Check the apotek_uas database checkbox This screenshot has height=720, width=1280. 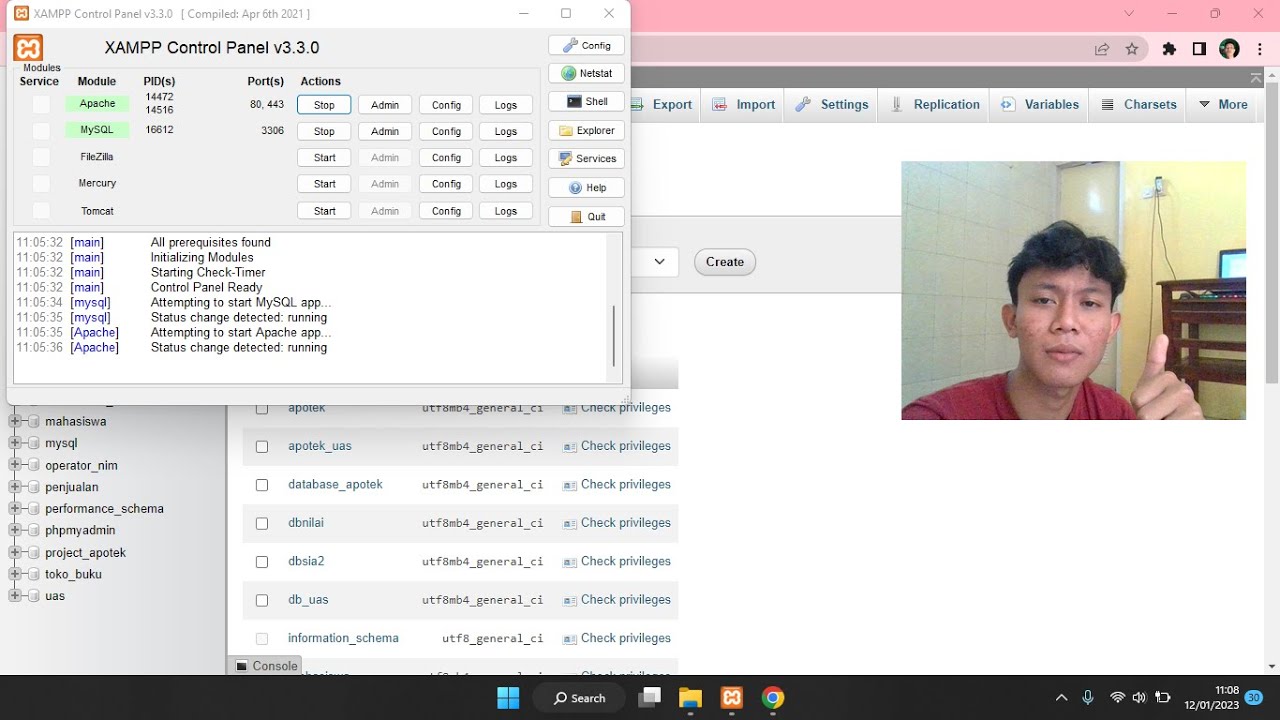click(262, 447)
